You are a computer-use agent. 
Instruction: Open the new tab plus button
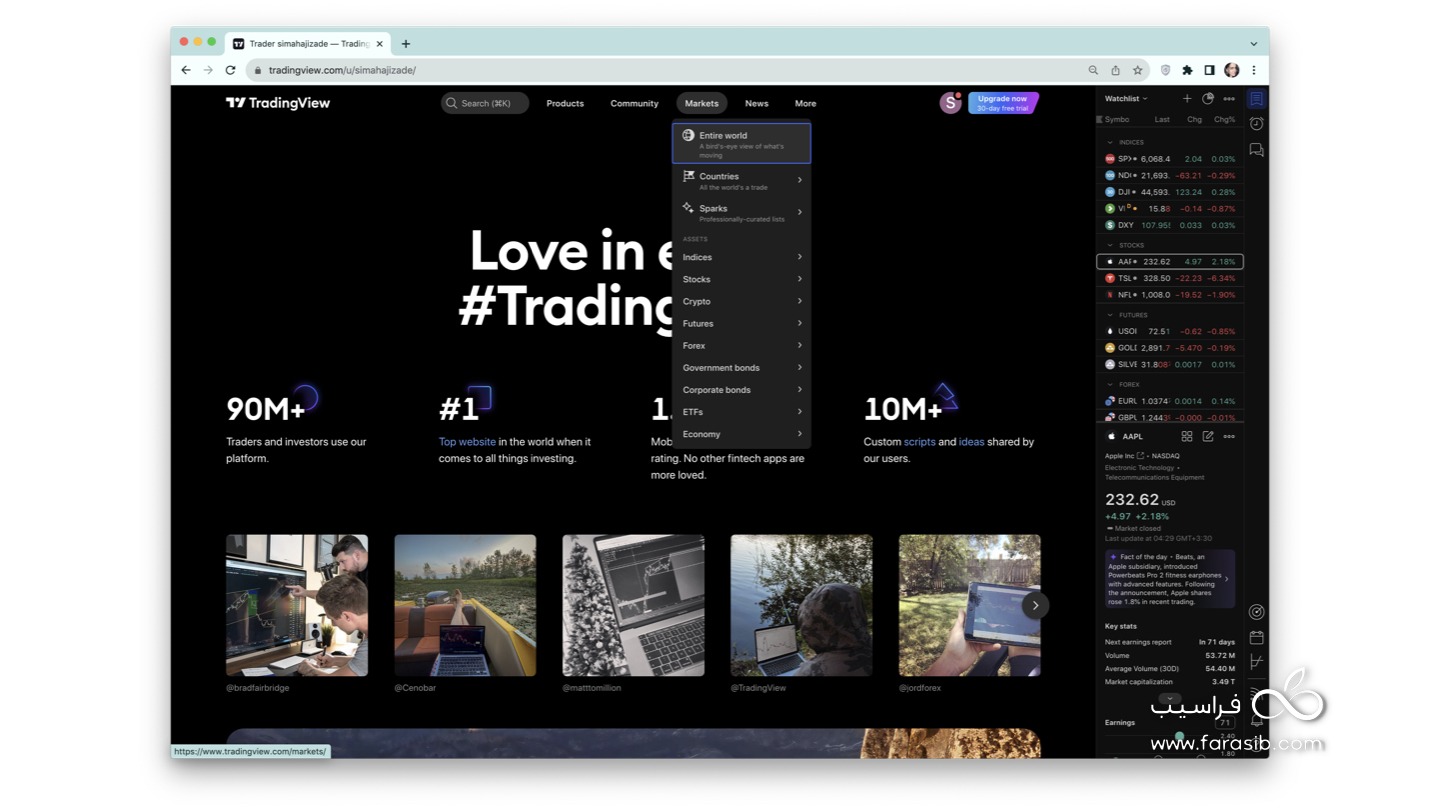(405, 44)
